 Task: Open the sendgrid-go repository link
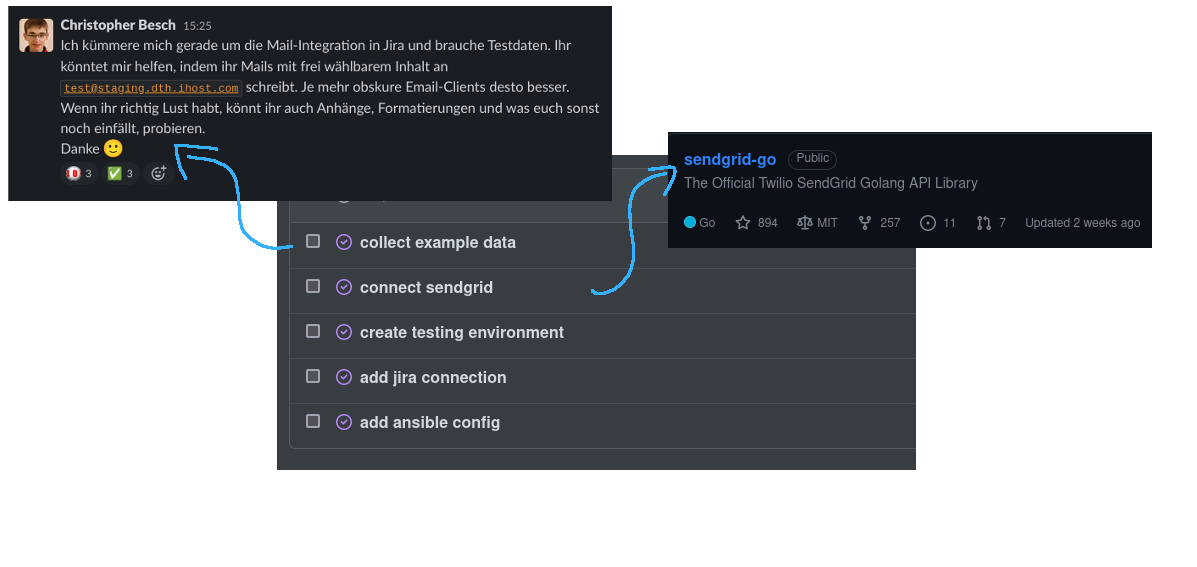(730, 160)
